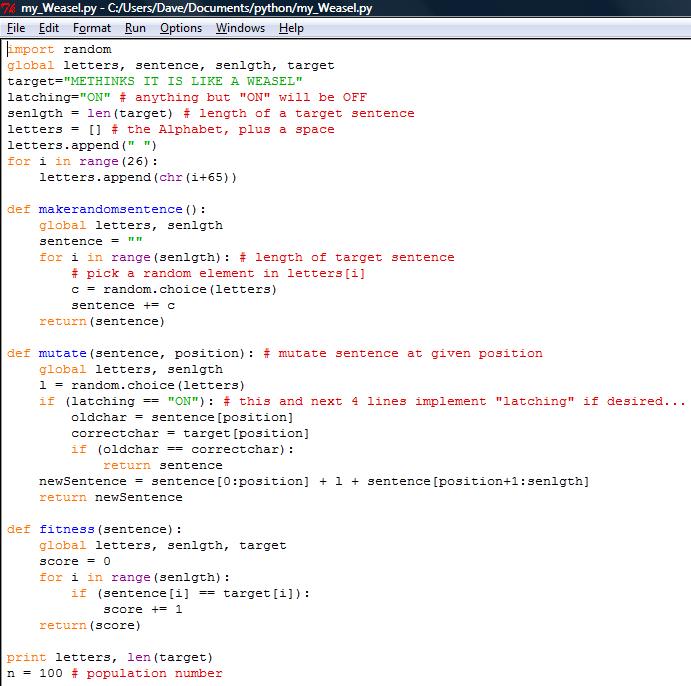Click the 'return(sentence)' line

[102, 322]
